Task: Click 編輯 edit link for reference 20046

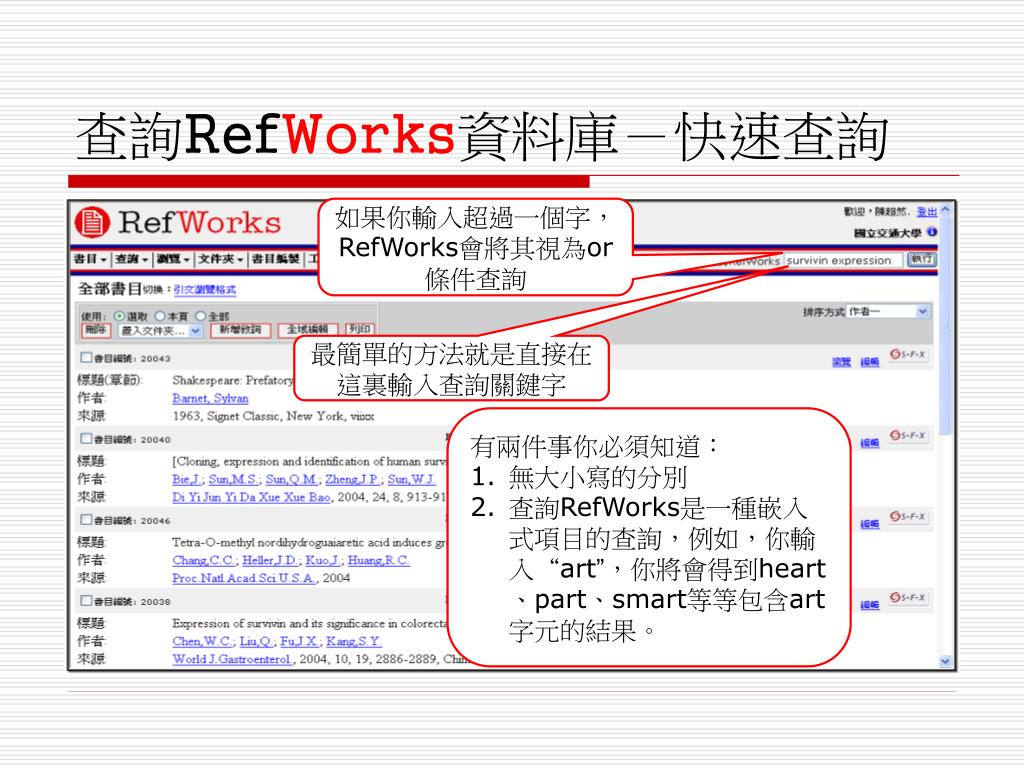Action: [869, 524]
